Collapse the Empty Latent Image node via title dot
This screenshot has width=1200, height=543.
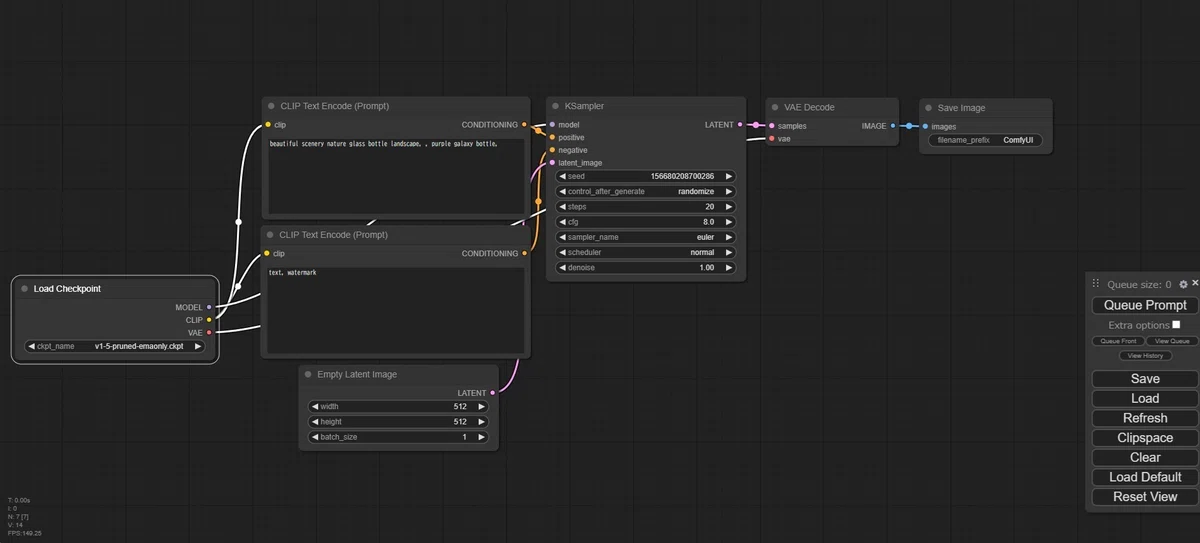coord(308,374)
